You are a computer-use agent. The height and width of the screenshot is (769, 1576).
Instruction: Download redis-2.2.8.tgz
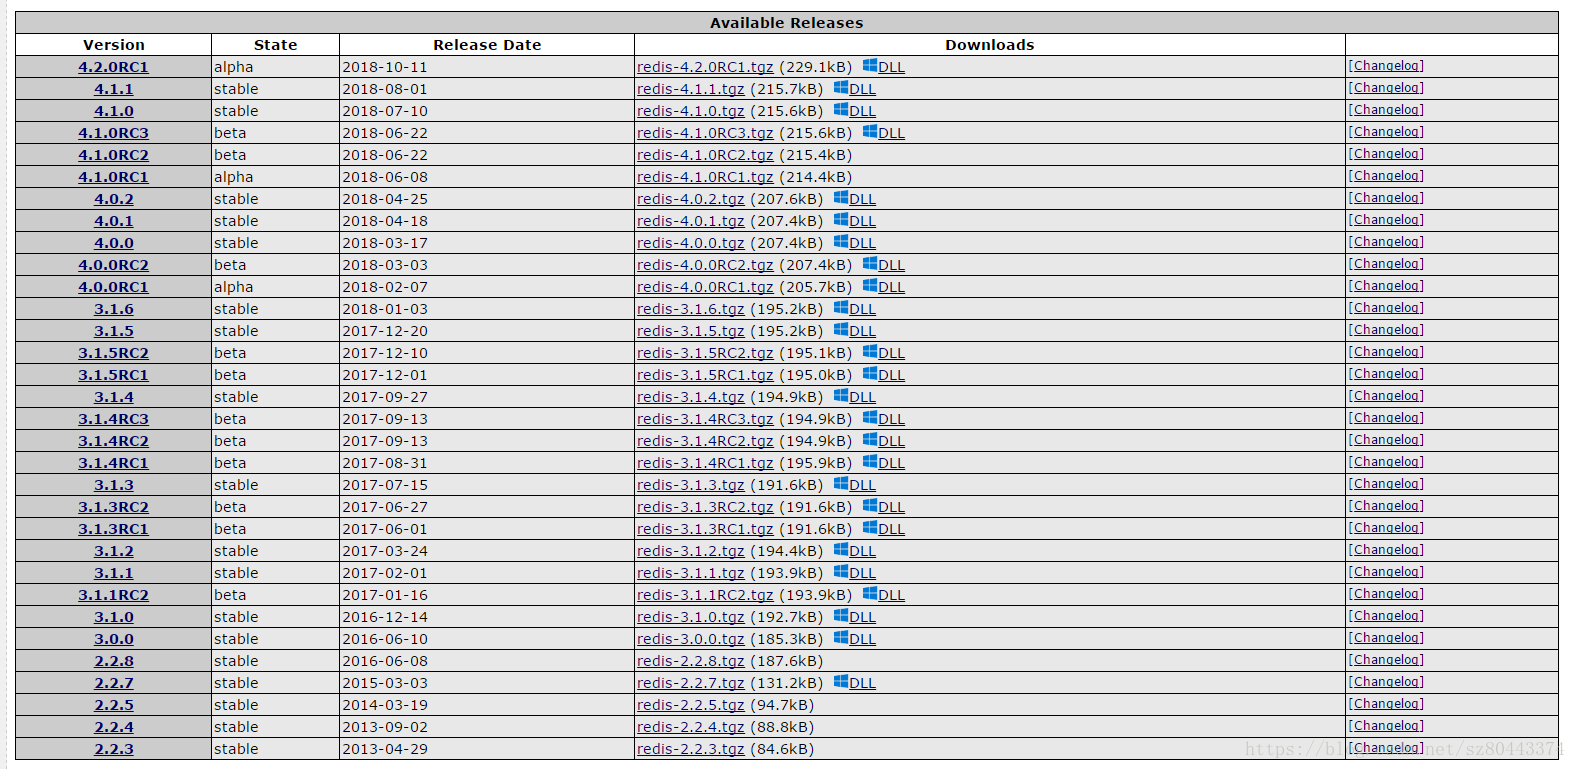[691, 661]
